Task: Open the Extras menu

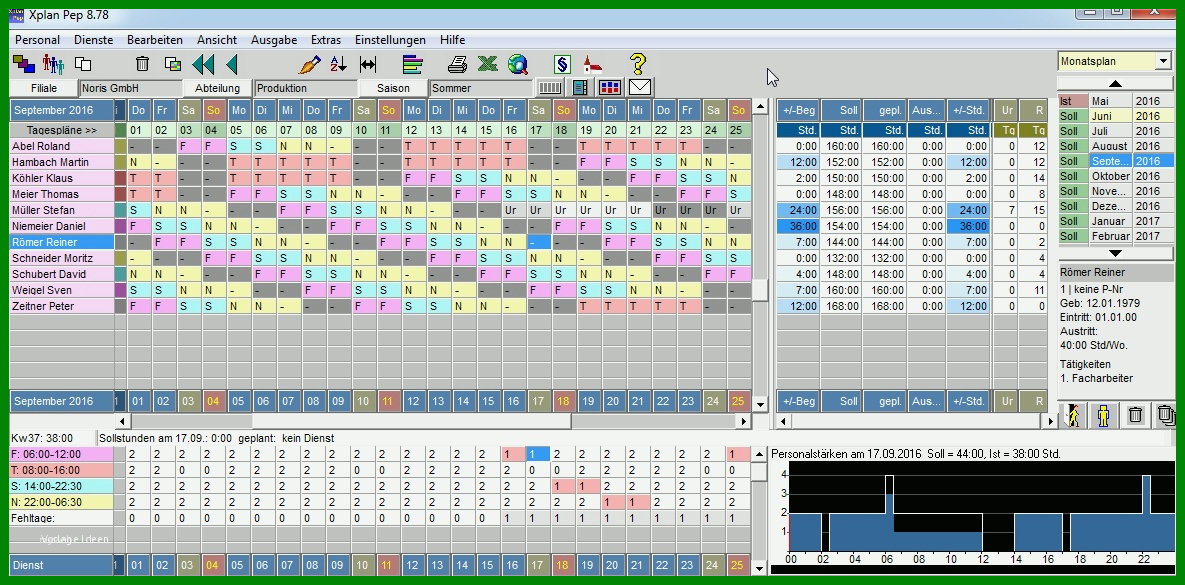Action: pos(326,40)
